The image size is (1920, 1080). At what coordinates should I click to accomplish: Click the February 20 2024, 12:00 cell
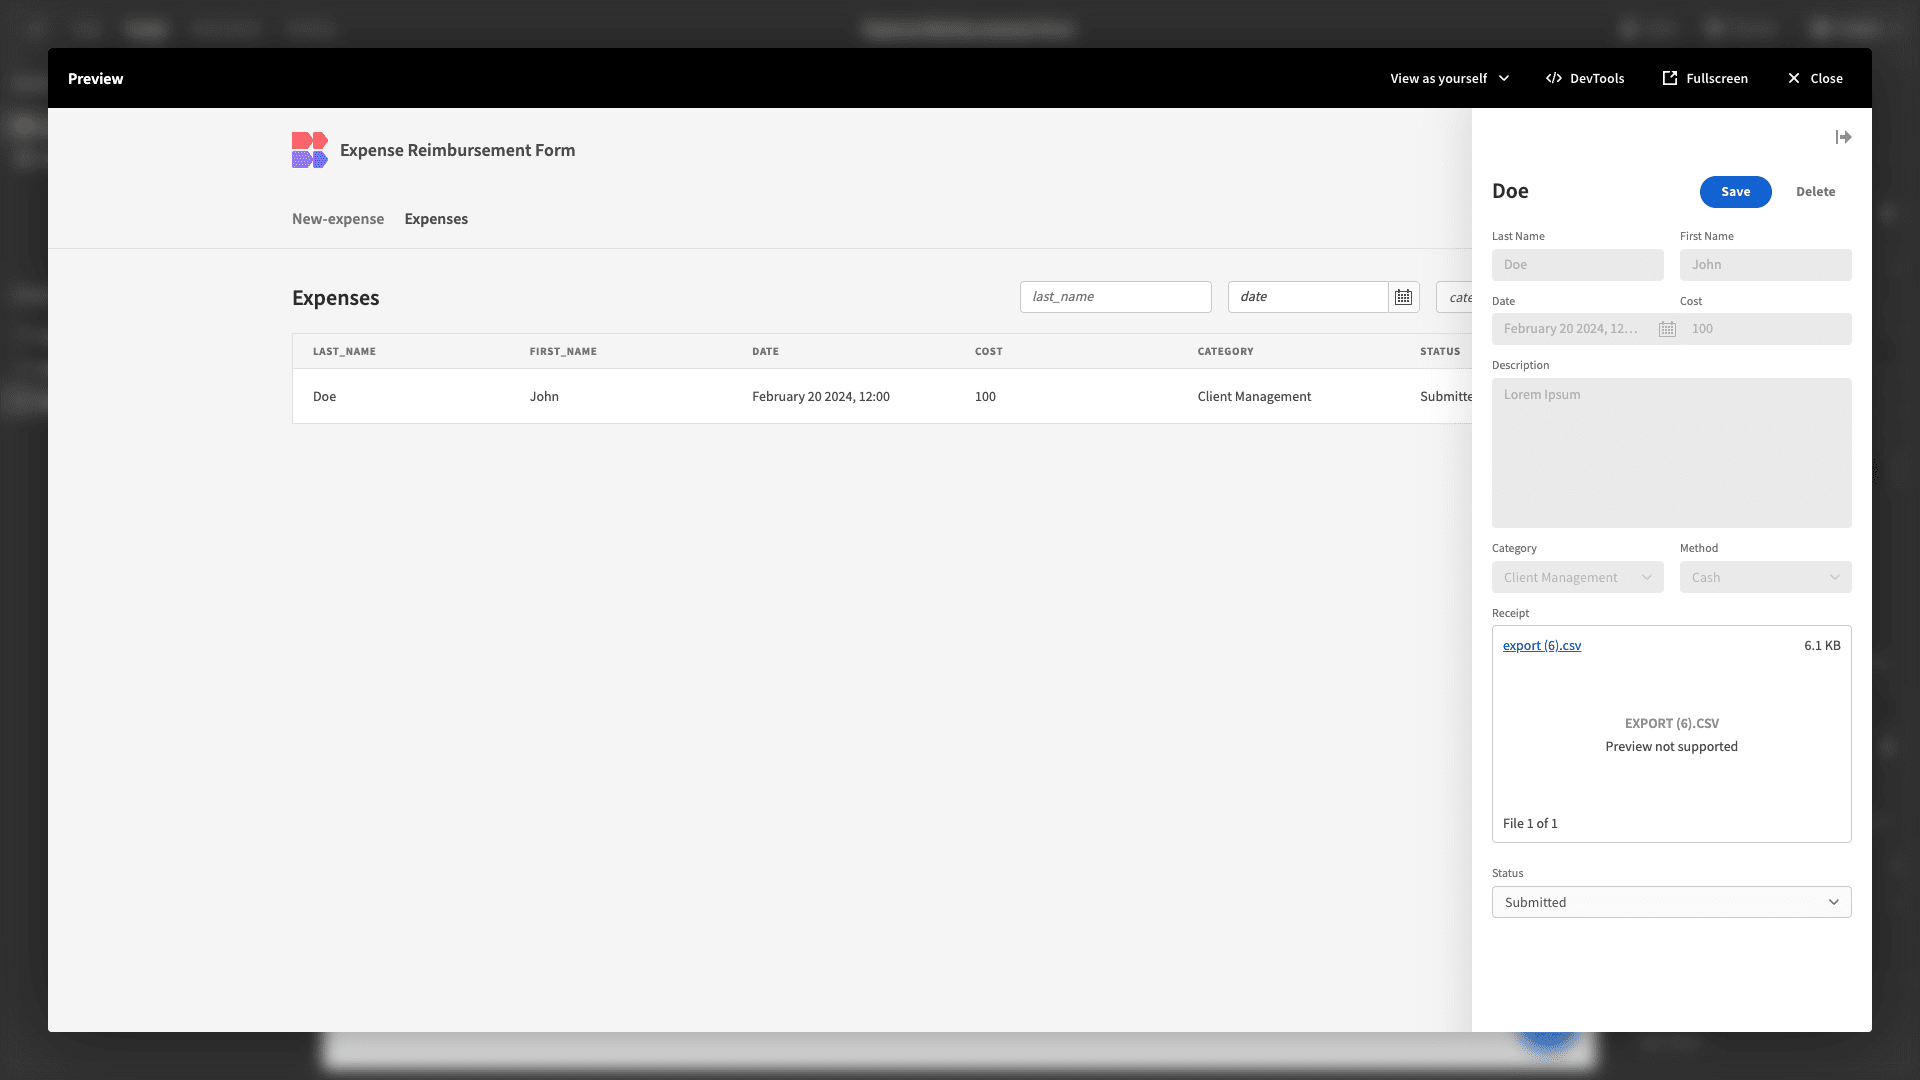pyautogui.click(x=820, y=397)
